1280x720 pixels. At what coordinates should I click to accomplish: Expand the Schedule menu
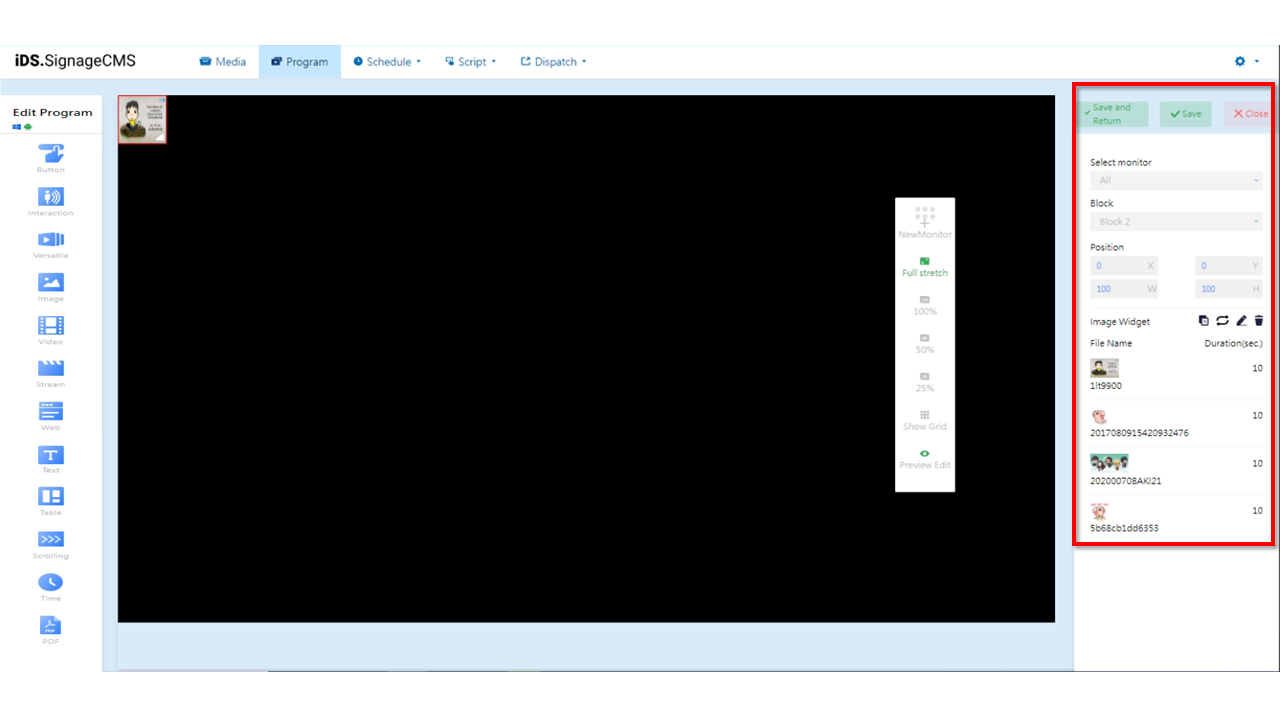click(387, 61)
